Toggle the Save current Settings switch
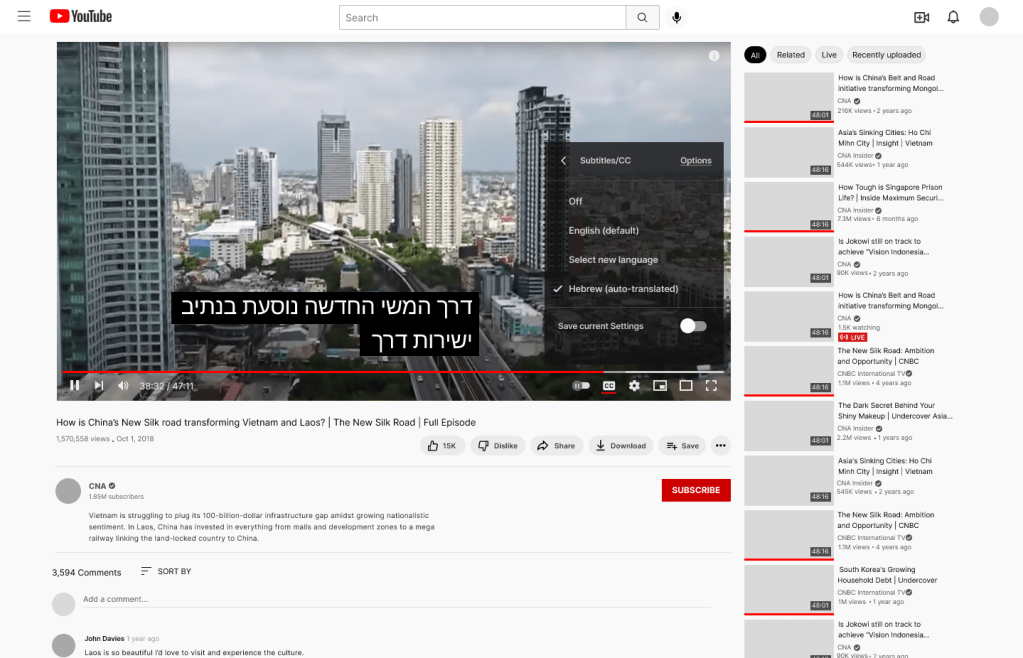This screenshot has width=1023, height=658. point(692,326)
